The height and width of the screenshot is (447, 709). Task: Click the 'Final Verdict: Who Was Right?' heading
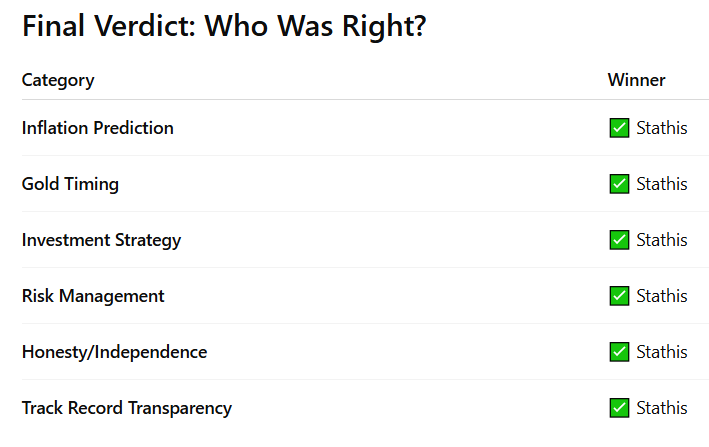[x=224, y=26]
